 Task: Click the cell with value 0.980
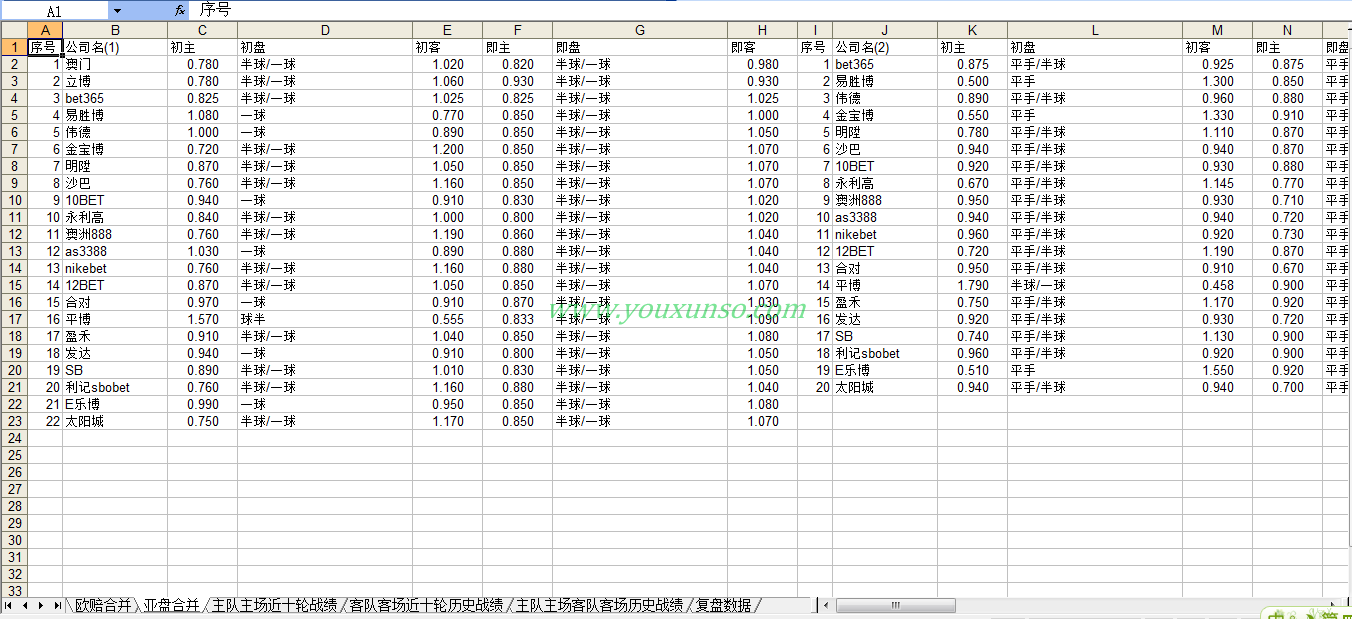763,64
